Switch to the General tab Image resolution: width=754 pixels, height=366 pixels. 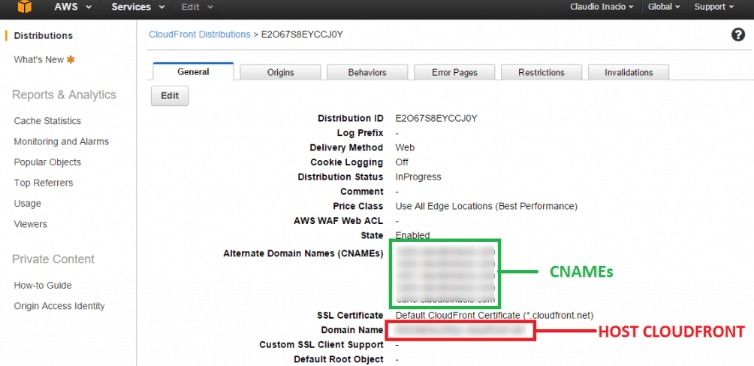point(193,72)
